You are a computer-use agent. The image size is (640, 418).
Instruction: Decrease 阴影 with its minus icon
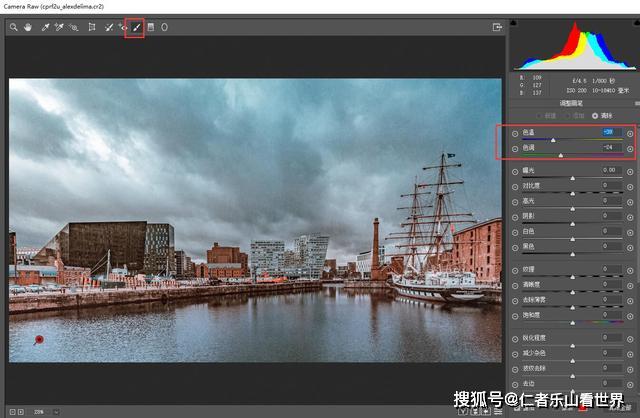515,218
